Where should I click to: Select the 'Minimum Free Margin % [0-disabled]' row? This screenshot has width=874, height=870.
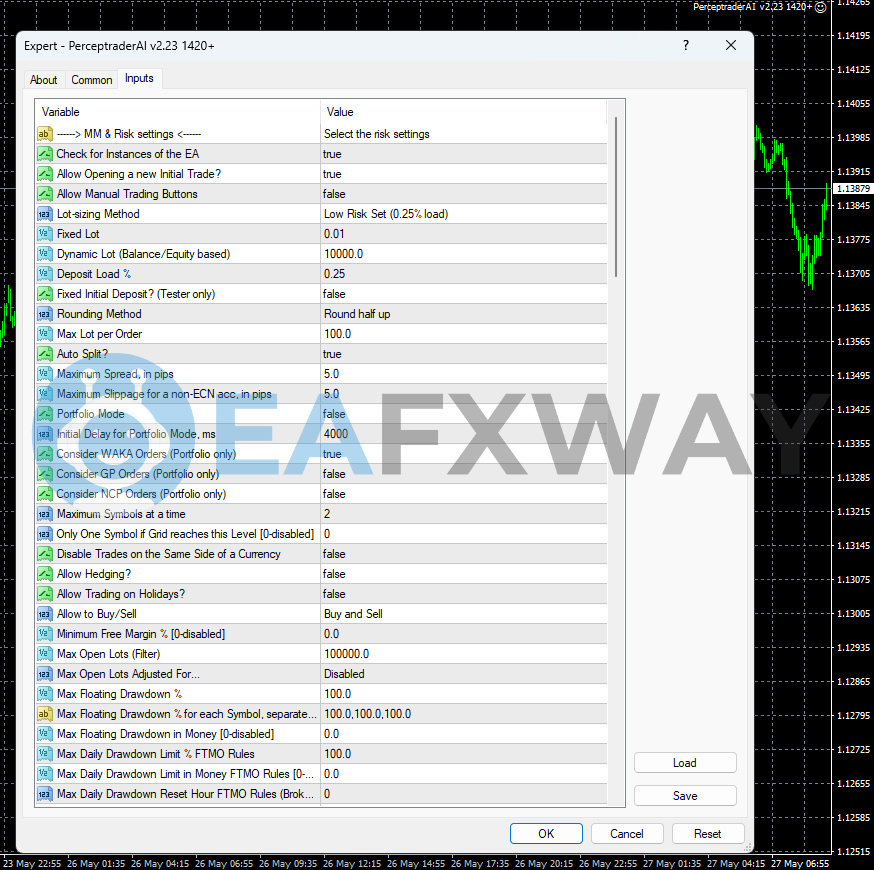tap(321, 634)
